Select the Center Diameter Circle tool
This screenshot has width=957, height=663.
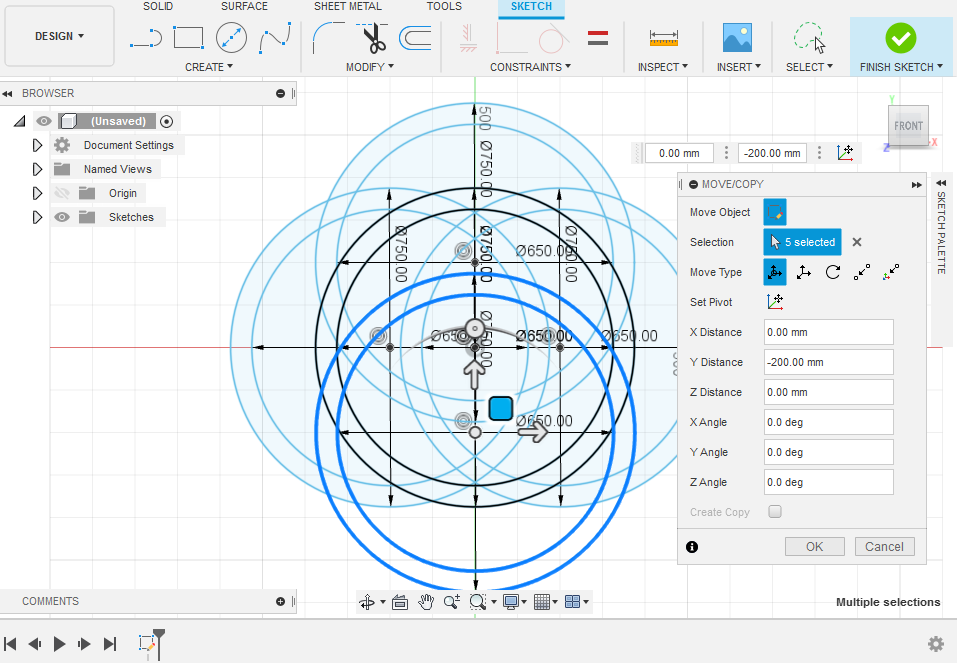(231, 38)
